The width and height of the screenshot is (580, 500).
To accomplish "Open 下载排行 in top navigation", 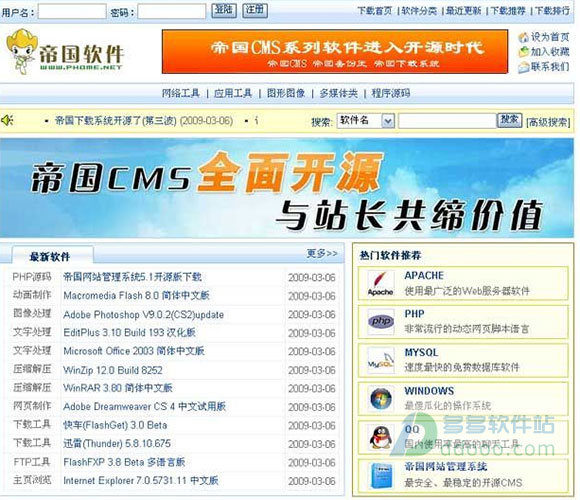I will [x=552, y=11].
